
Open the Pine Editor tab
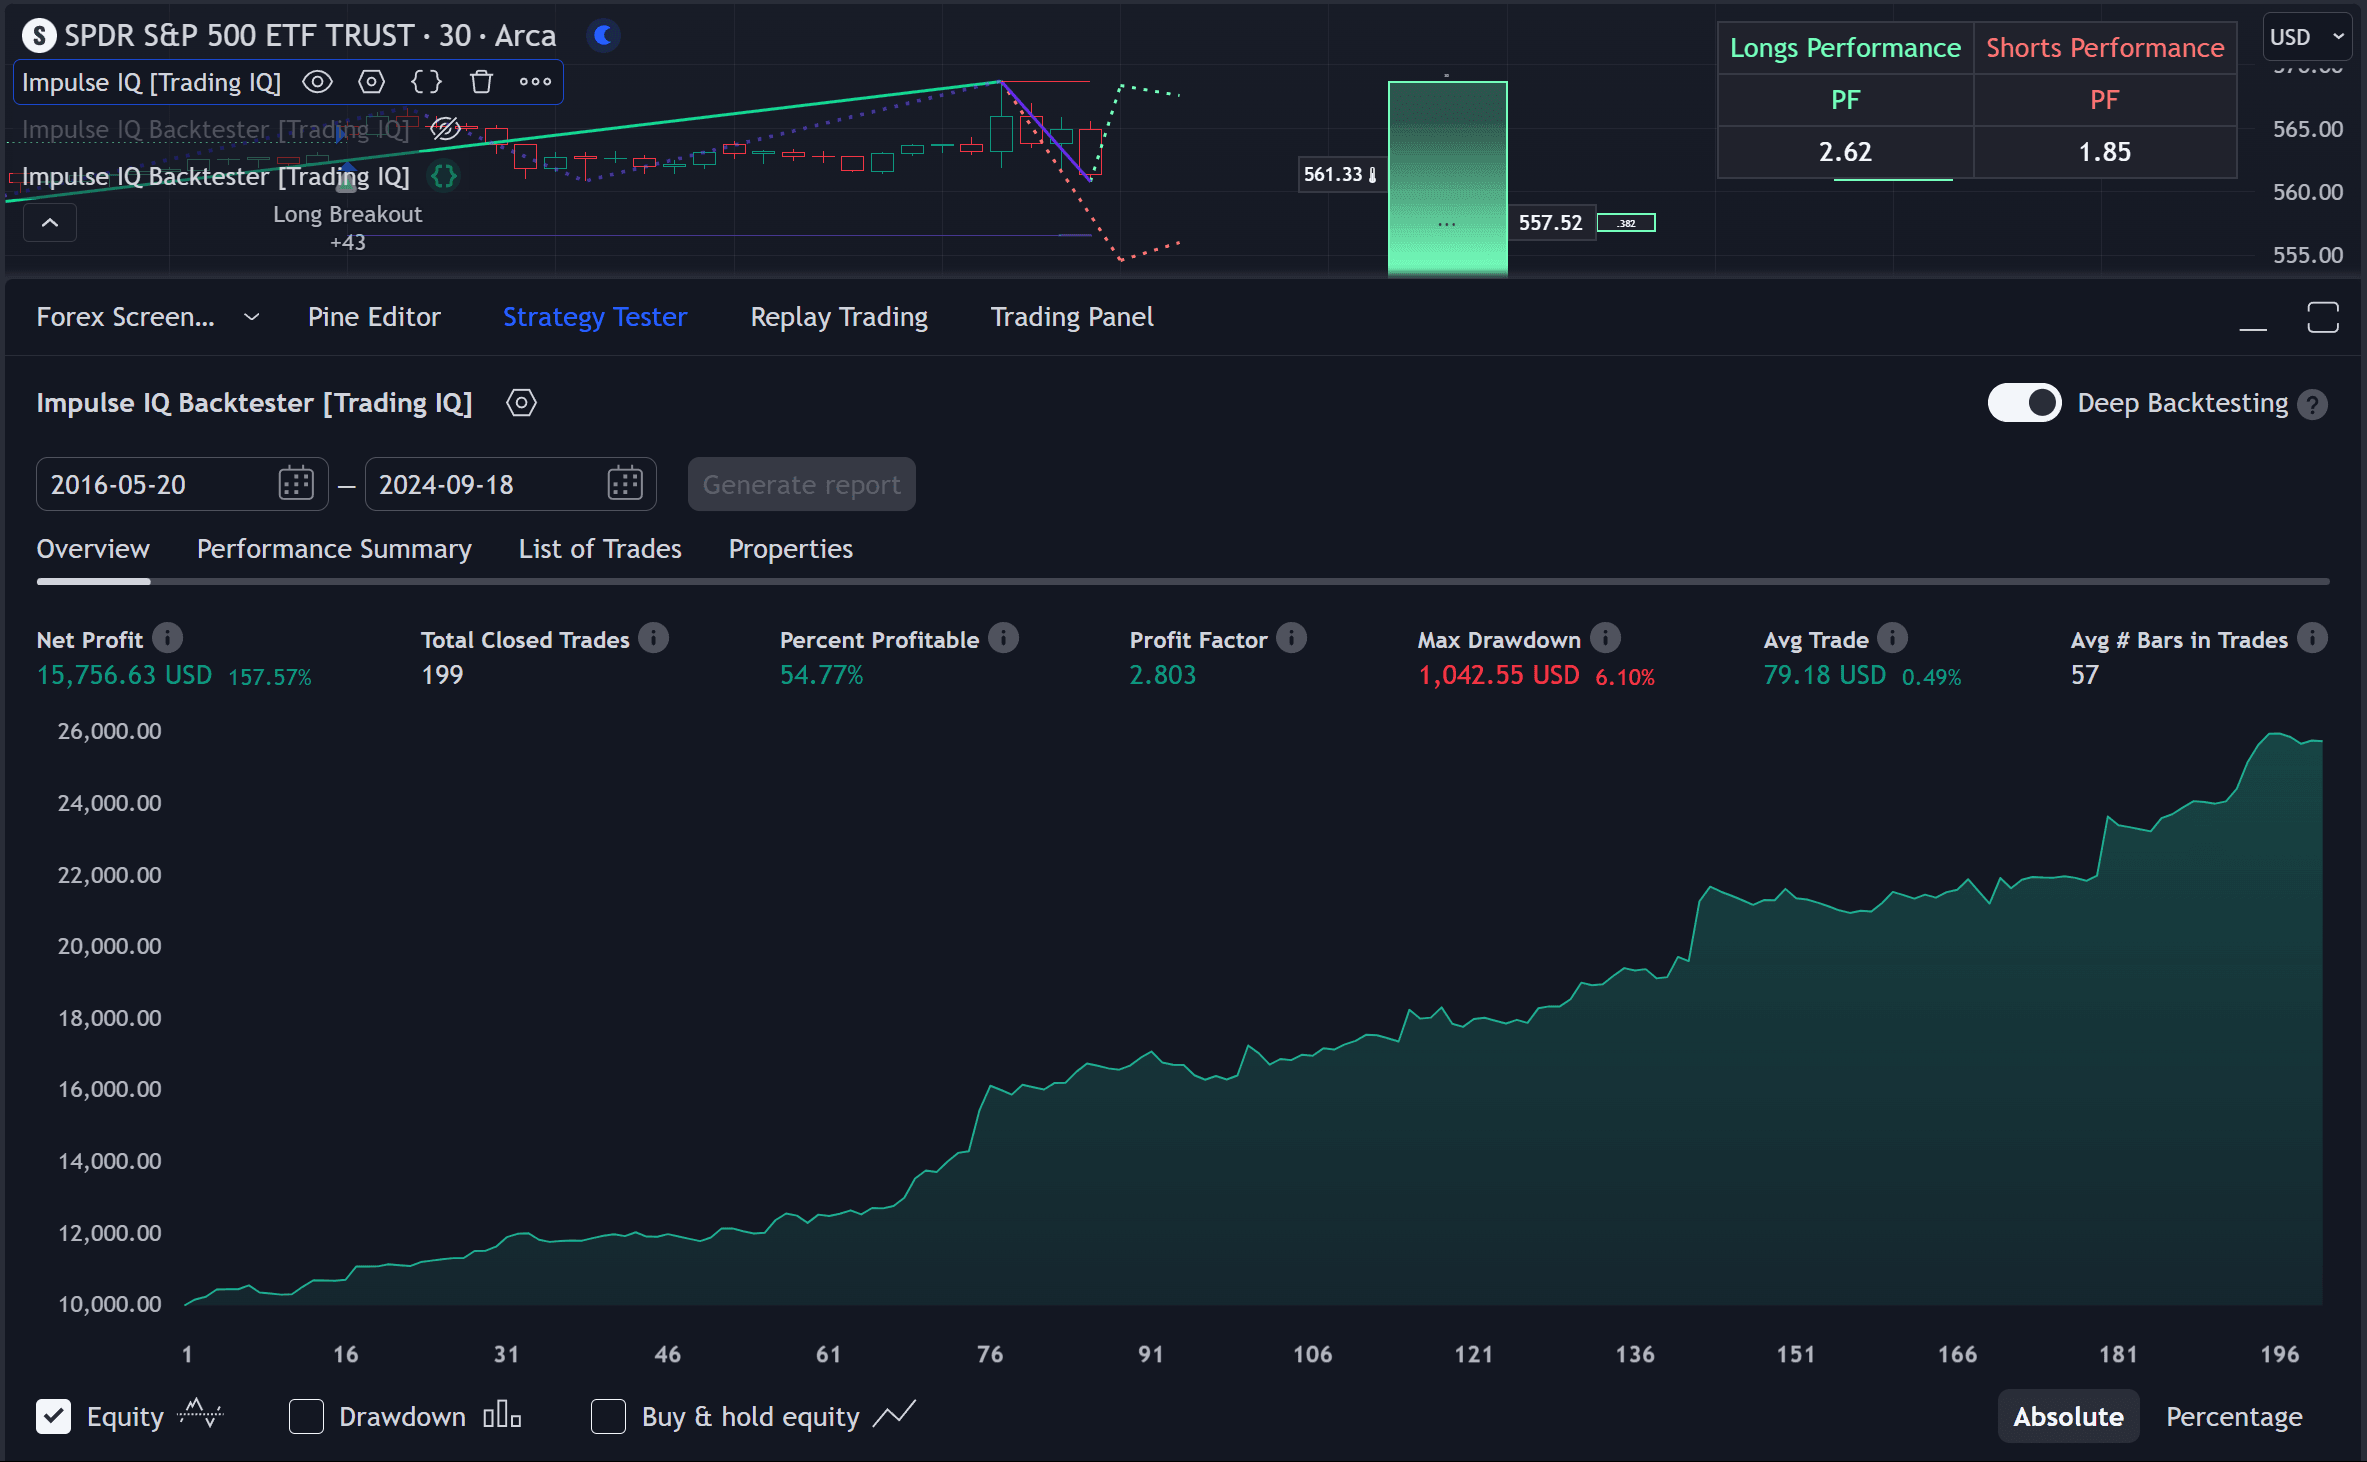374,317
